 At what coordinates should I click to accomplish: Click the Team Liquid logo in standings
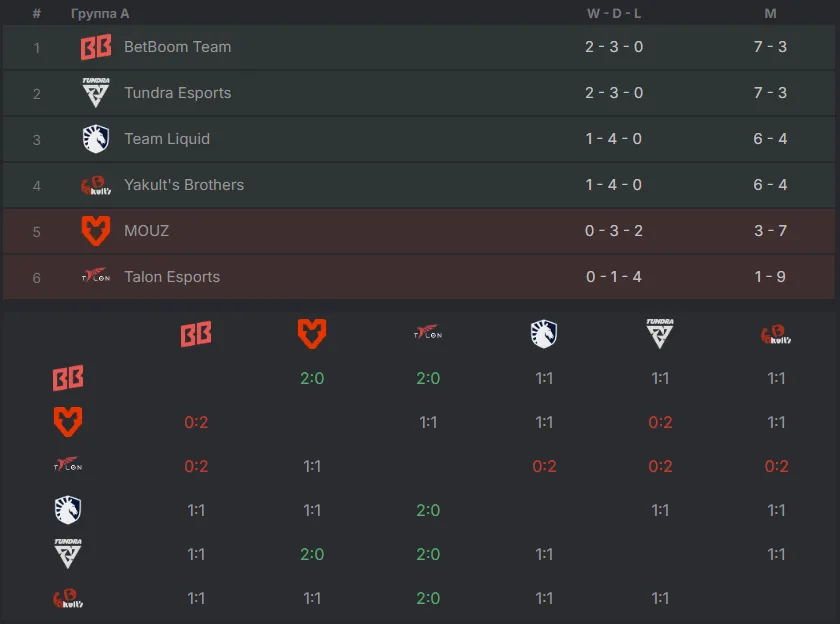96,139
